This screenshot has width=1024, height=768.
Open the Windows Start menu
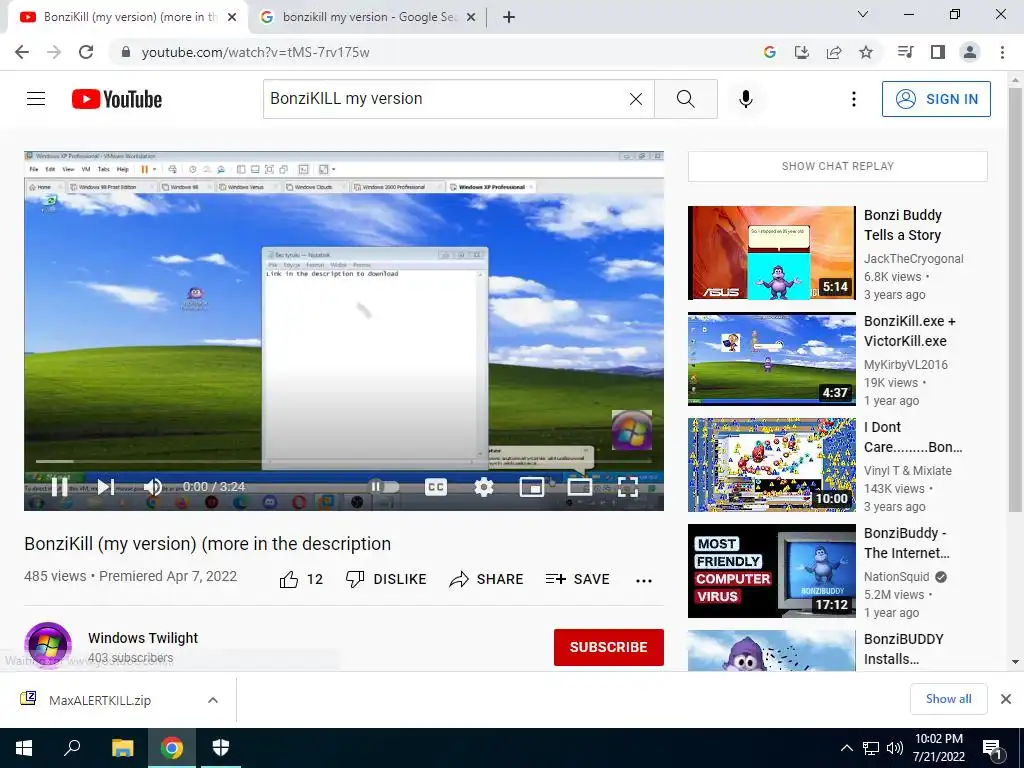click(24, 748)
